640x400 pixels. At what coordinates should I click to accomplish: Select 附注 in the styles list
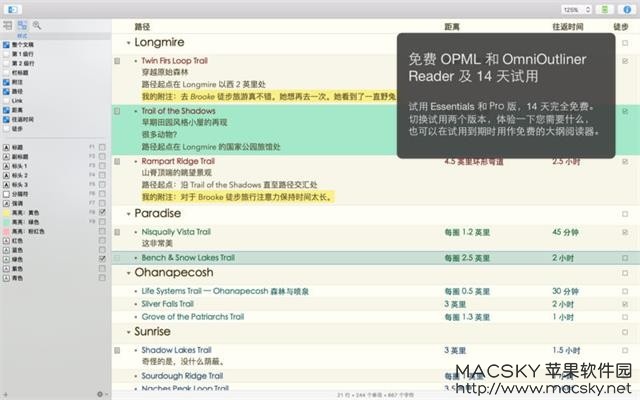[17, 82]
